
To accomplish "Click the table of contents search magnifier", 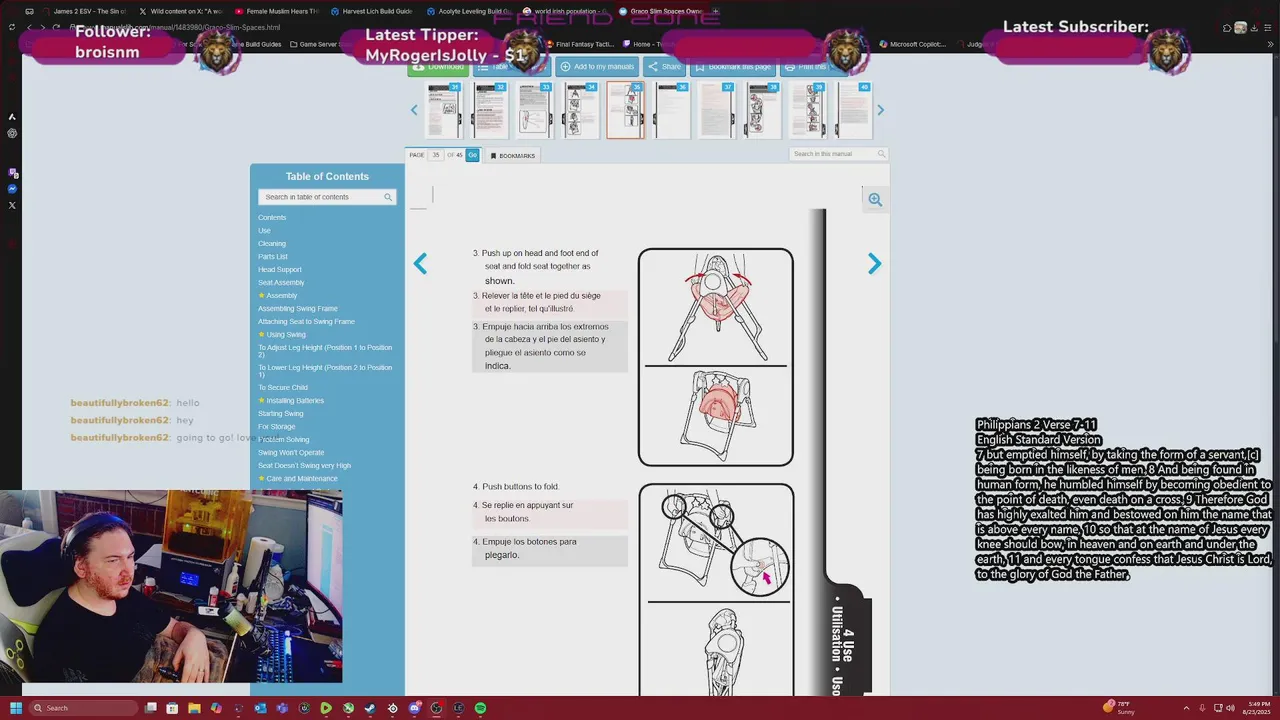I will 388,197.
